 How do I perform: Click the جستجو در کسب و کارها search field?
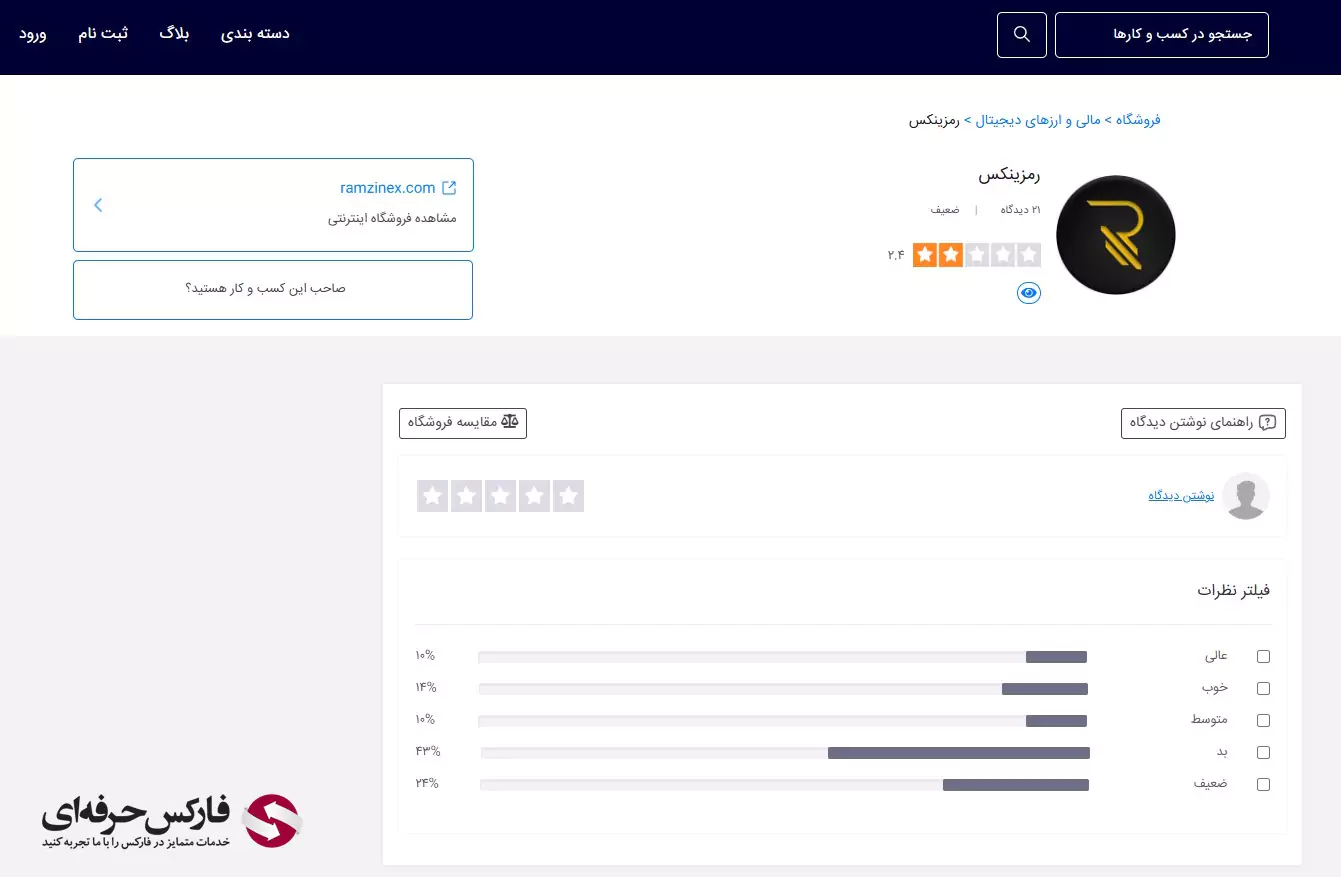pyautogui.click(x=1162, y=35)
